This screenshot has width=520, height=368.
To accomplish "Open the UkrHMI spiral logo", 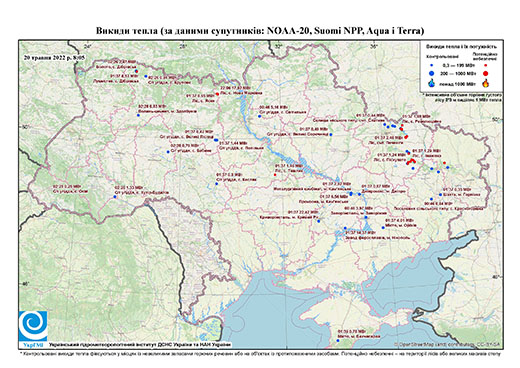I will click(33, 326).
